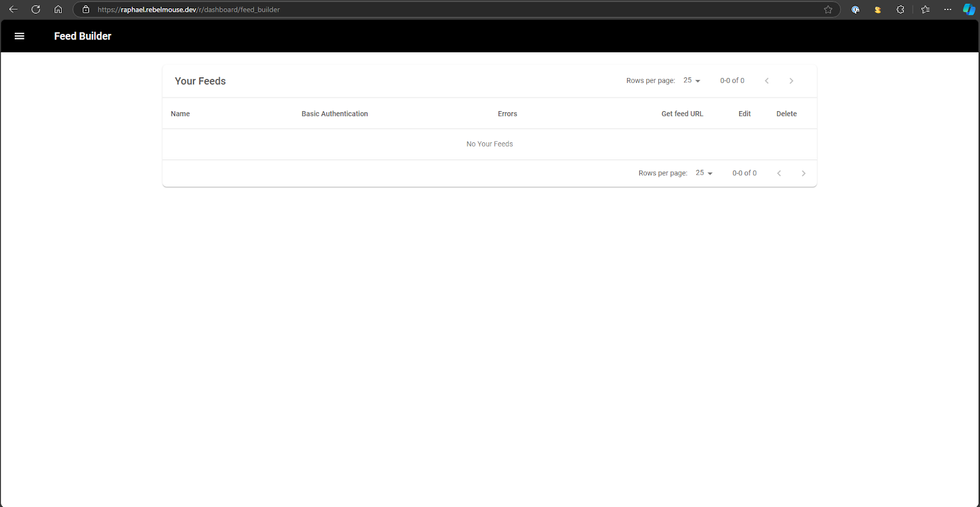
Task: Open the browser's three-dots settings menu
Action: [947, 10]
